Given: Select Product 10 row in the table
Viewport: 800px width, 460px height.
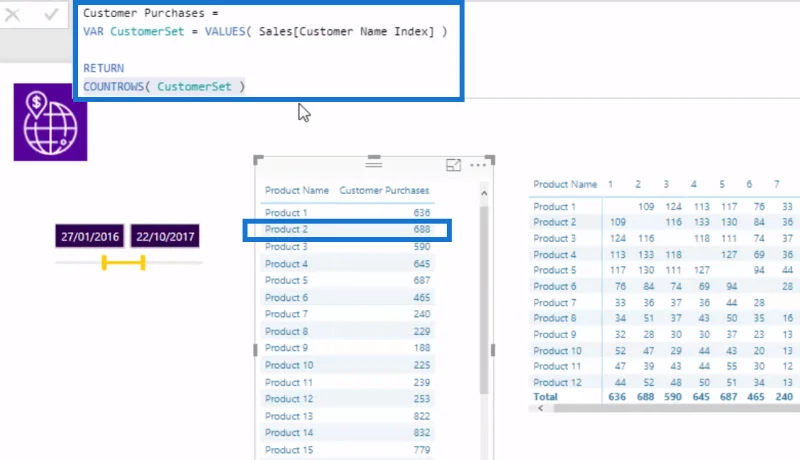Looking at the screenshot, I should tap(347, 365).
